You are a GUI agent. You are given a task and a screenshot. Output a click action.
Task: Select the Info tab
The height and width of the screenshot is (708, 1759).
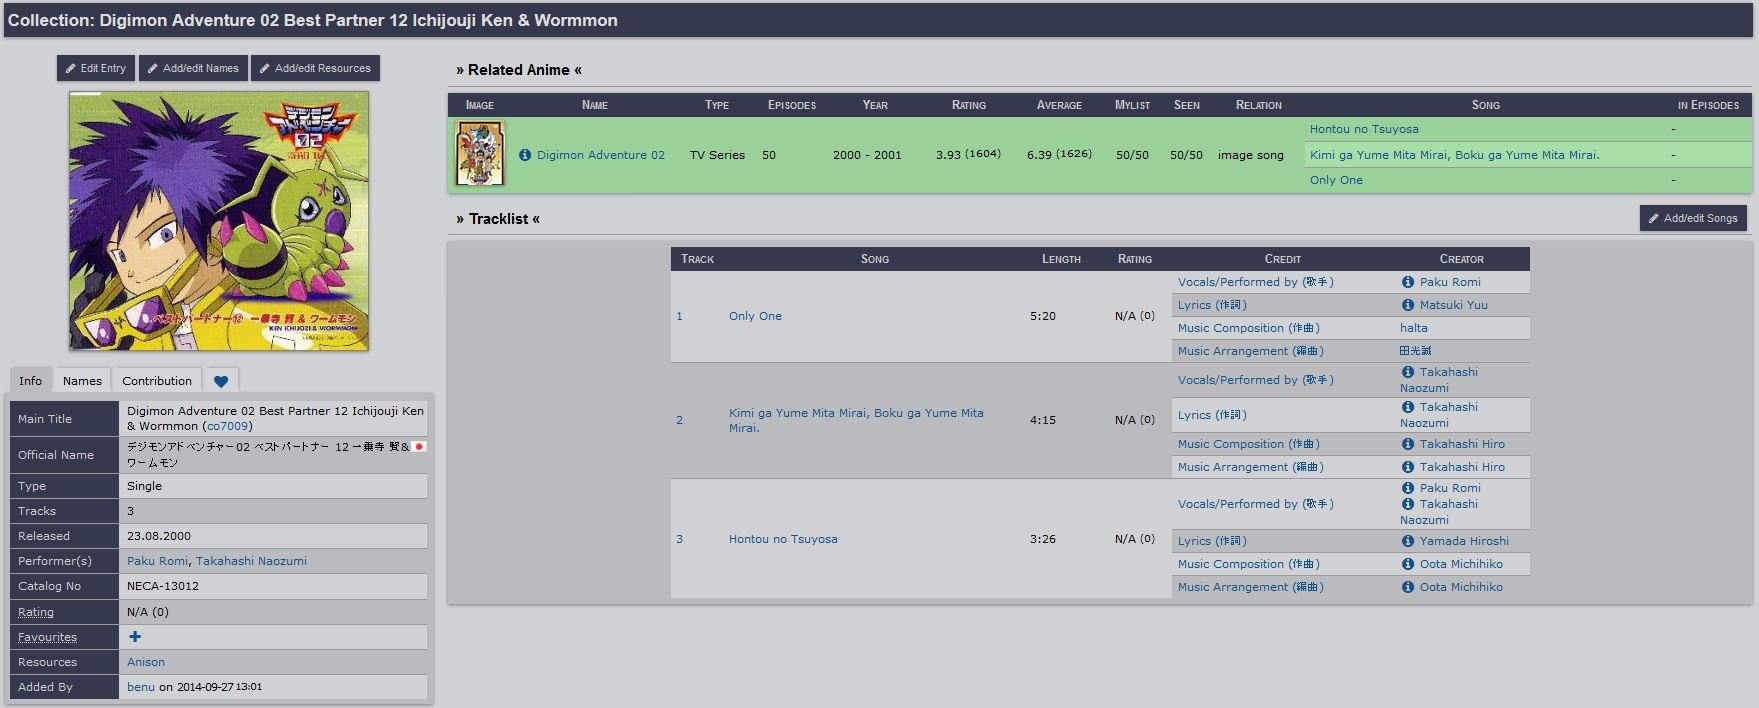point(30,381)
